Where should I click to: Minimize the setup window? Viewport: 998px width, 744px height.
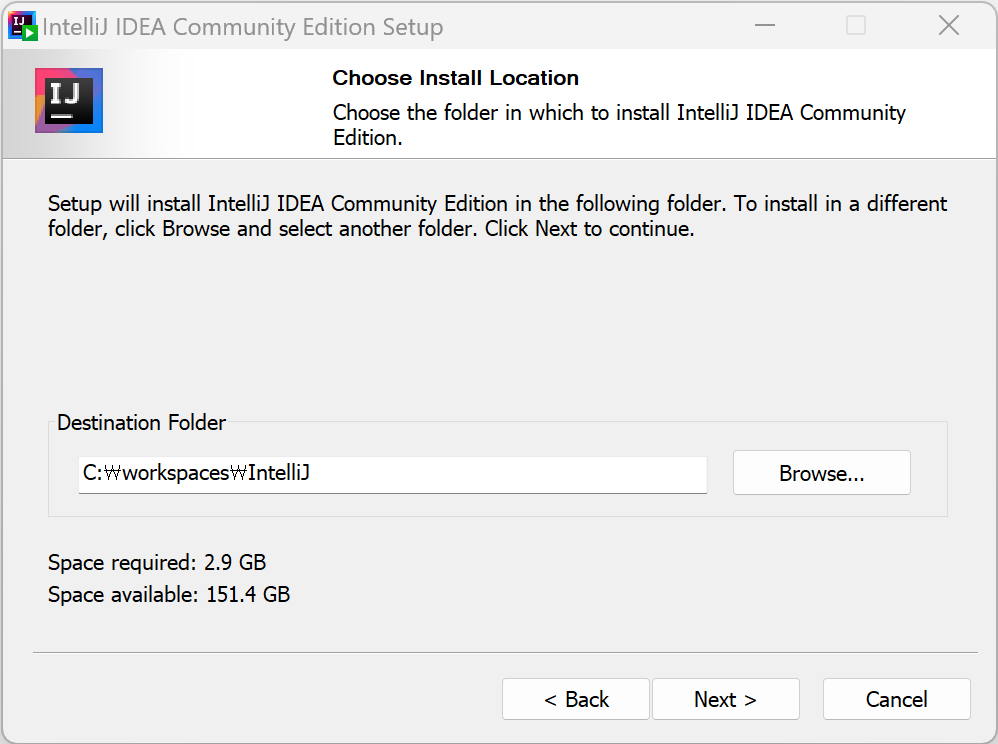coord(764,25)
